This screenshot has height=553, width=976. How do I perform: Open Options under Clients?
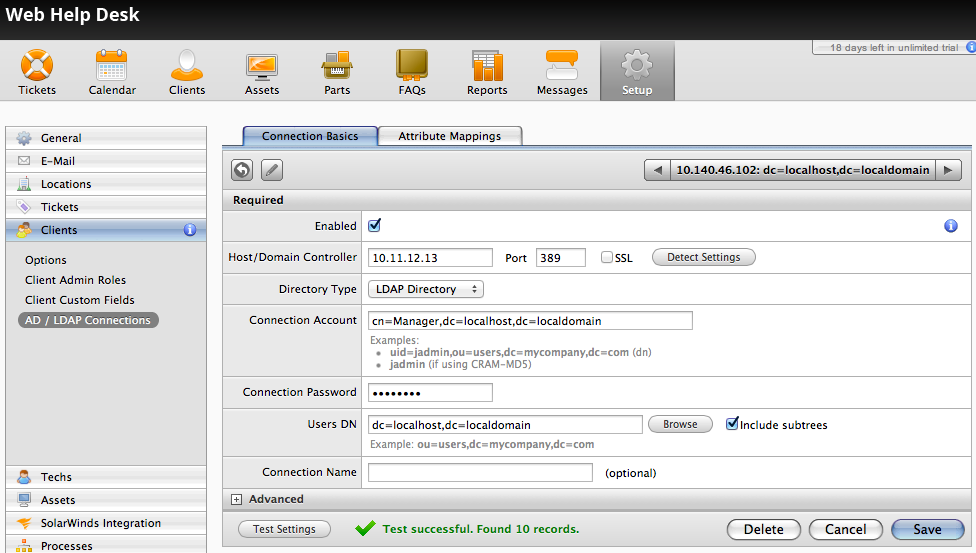[45, 260]
